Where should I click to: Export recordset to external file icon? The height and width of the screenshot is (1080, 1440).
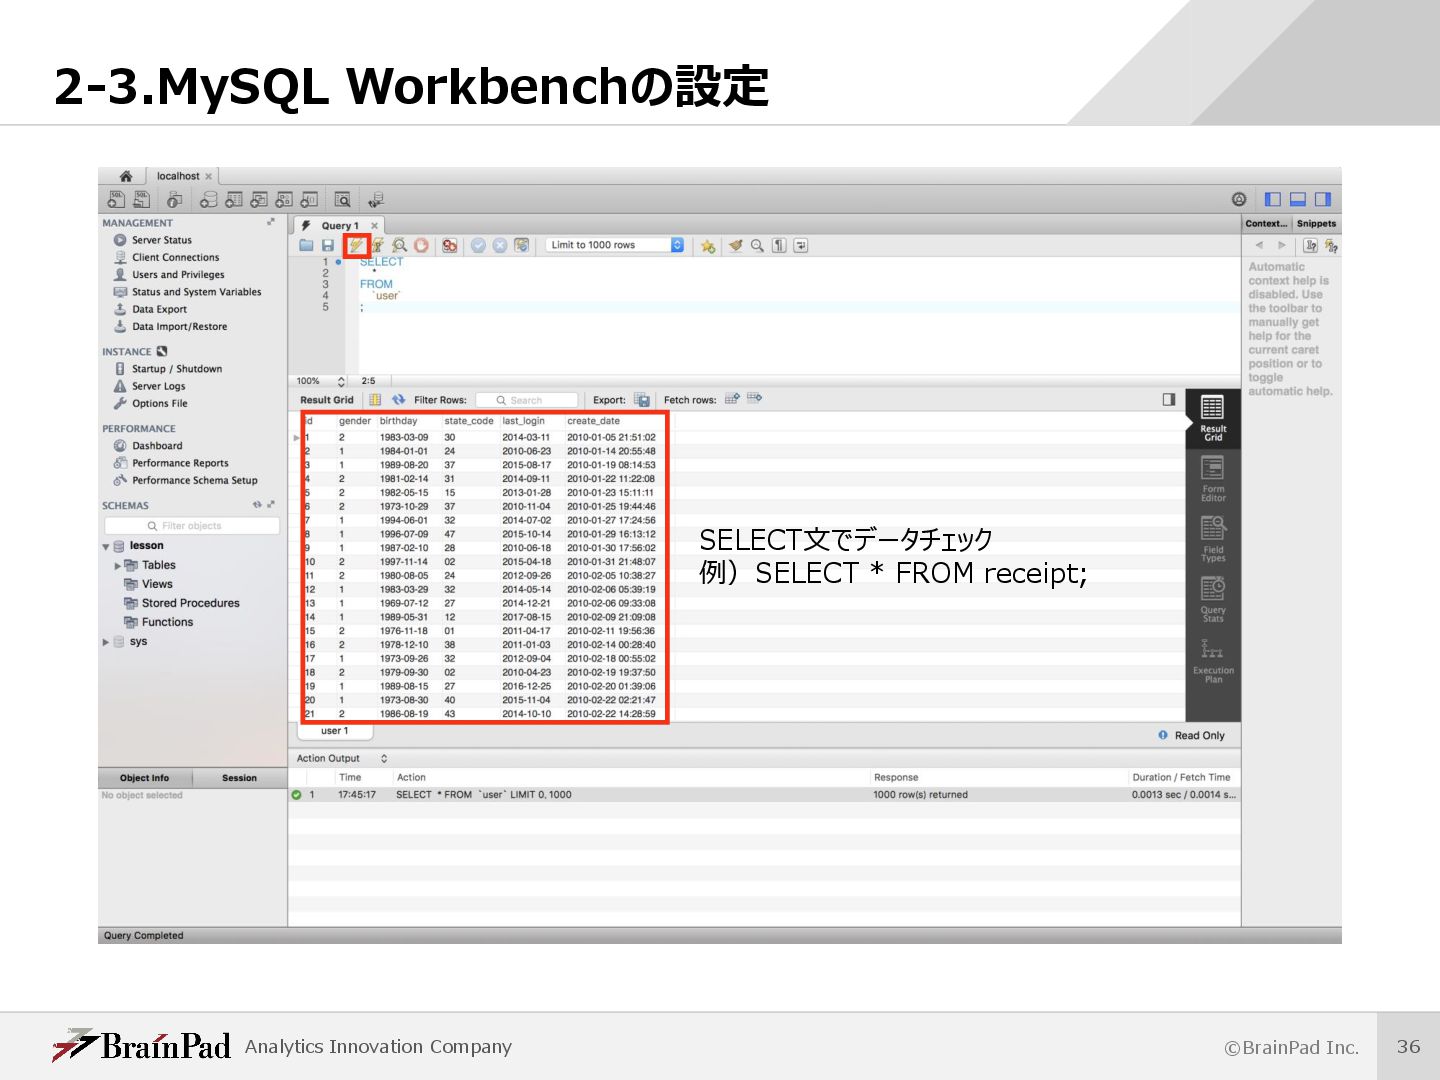pyautogui.click(x=642, y=400)
